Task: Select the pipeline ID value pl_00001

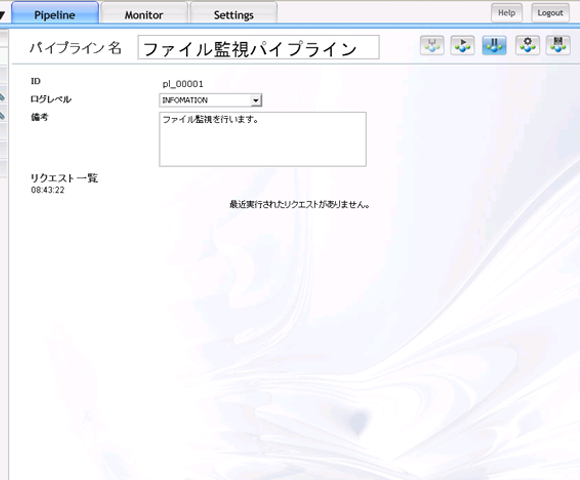Action: pos(183,84)
